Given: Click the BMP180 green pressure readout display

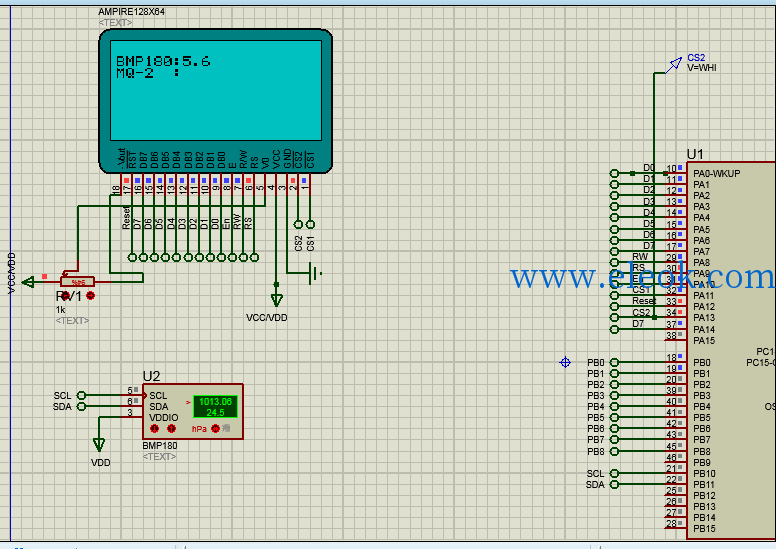Looking at the screenshot, I should tap(215, 407).
